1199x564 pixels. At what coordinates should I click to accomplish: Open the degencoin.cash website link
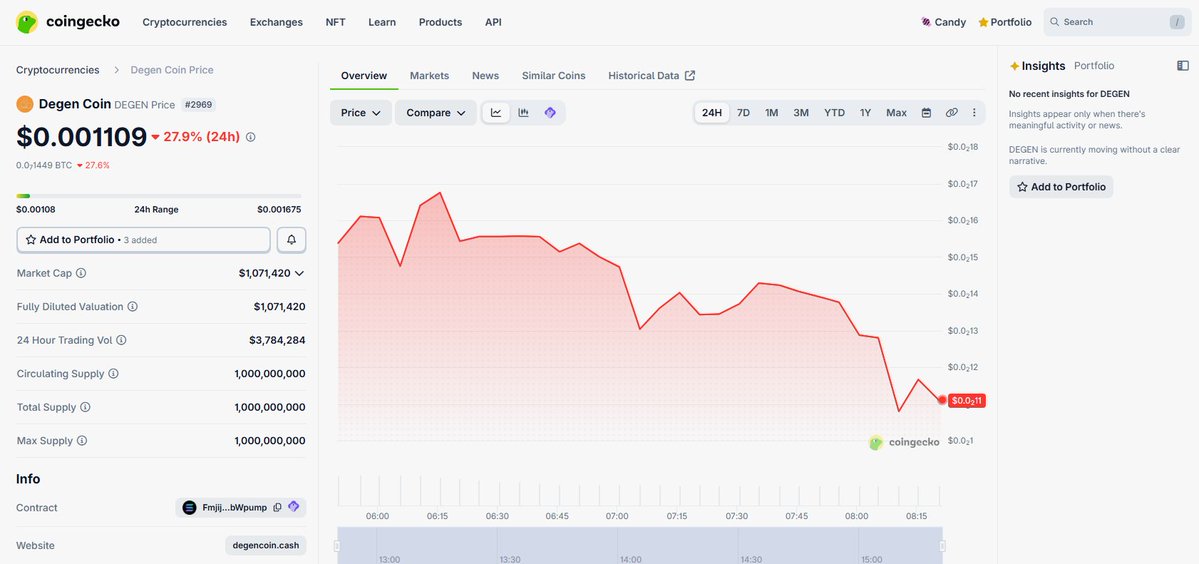[x=266, y=546]
